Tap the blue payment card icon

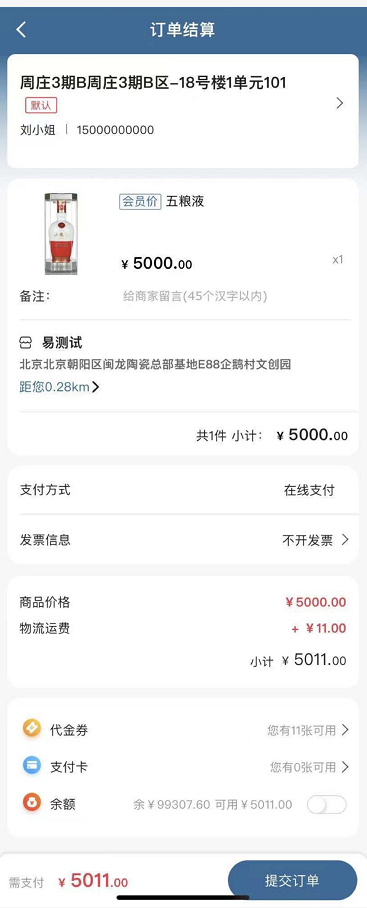click(x=31, y=766)
